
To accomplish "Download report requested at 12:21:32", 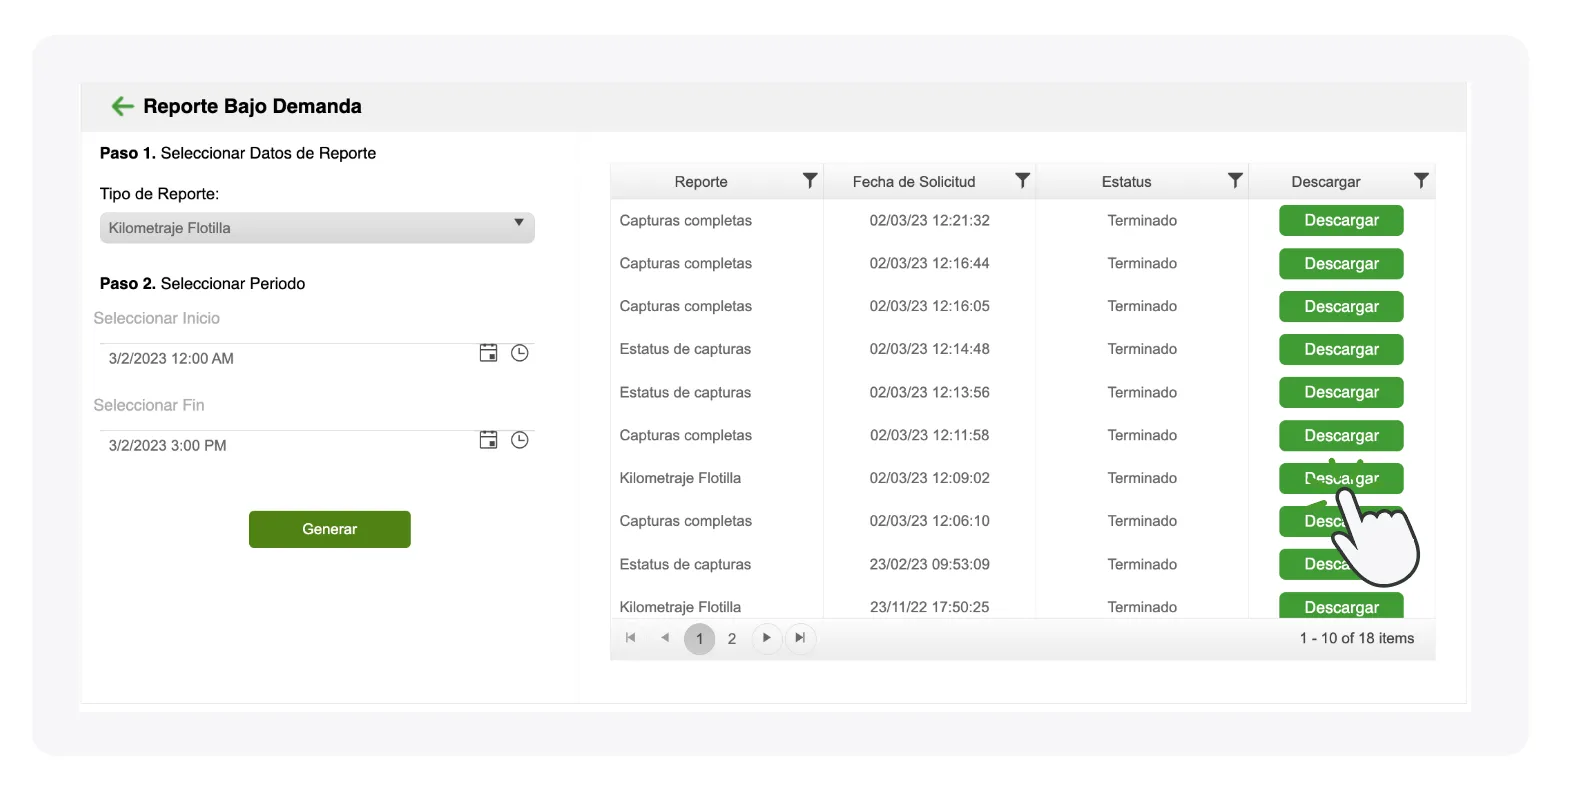I will (x=1341, y=221).
